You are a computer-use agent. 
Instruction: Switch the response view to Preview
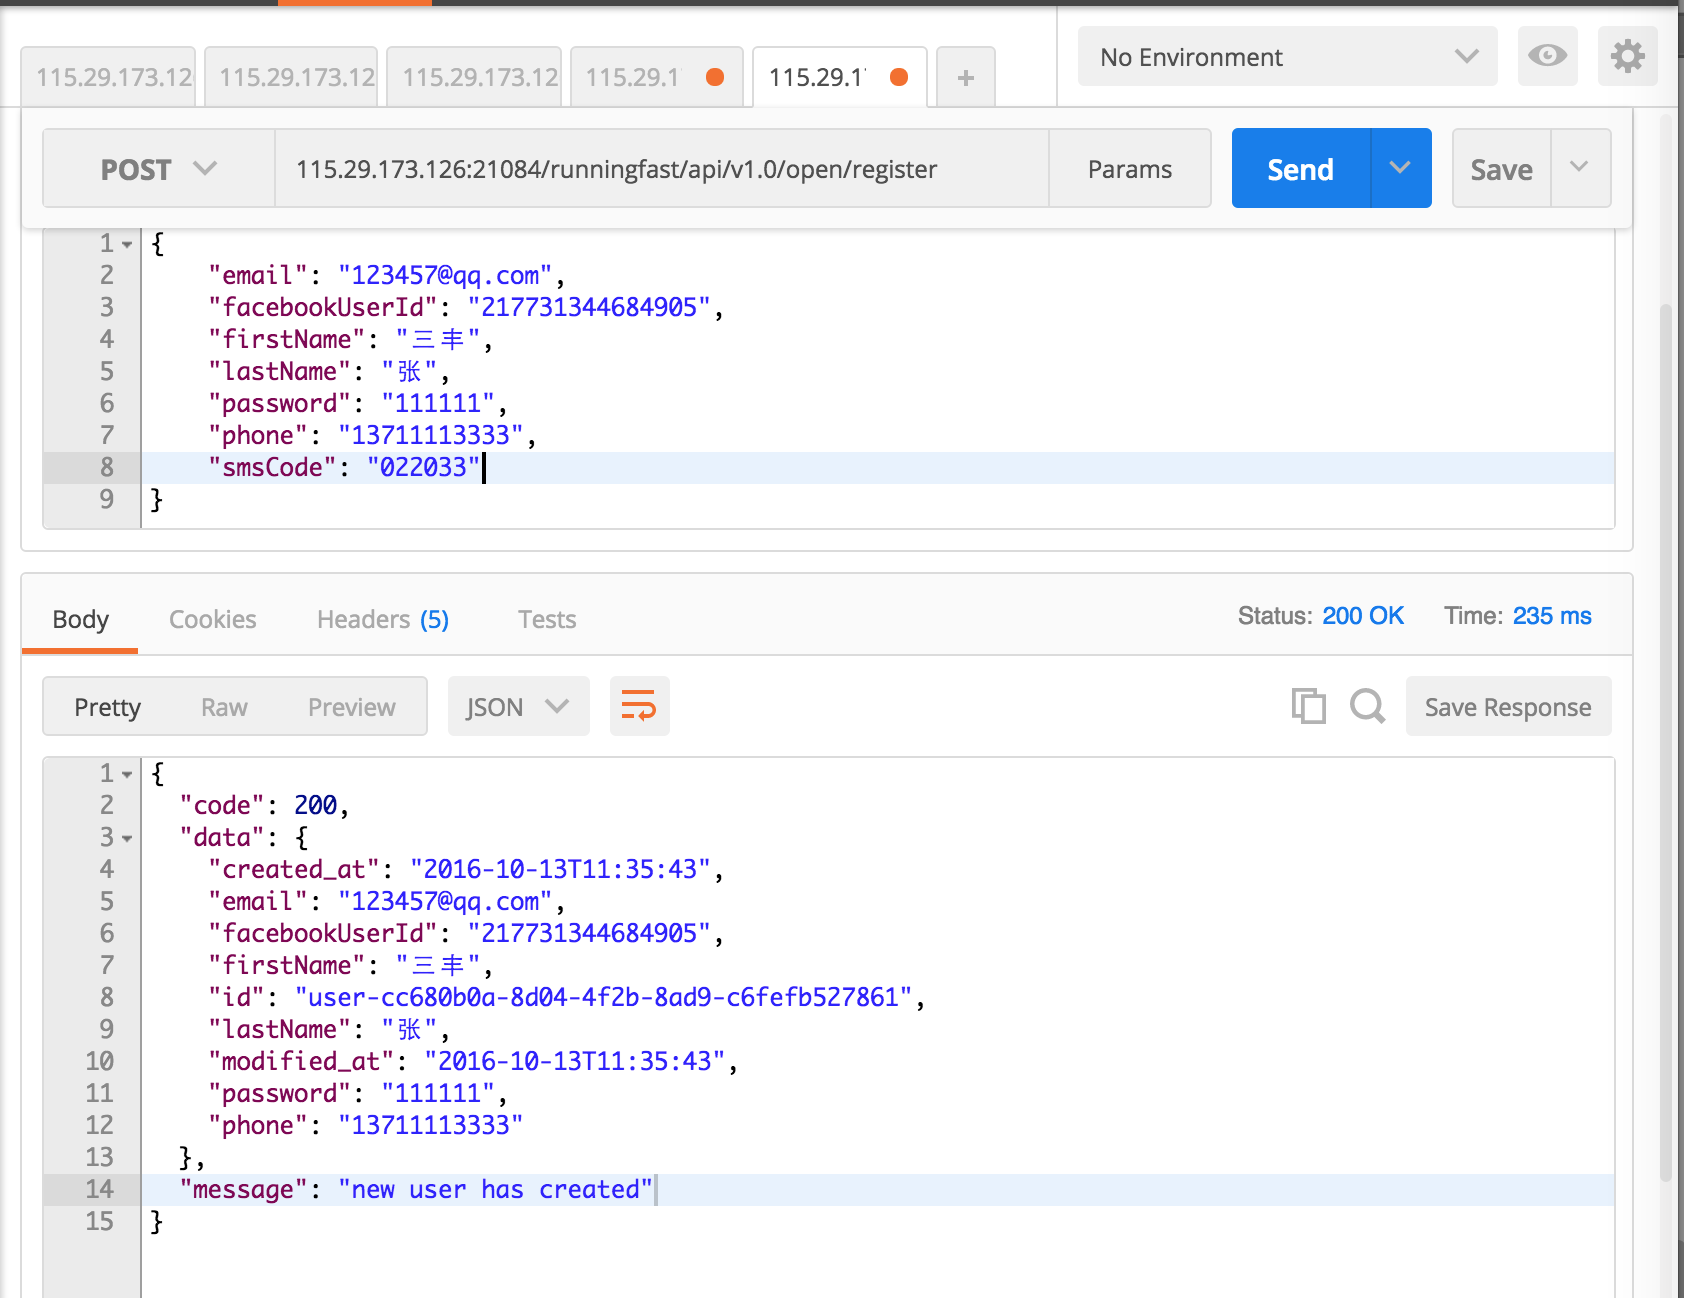click(x=351, y=707)
